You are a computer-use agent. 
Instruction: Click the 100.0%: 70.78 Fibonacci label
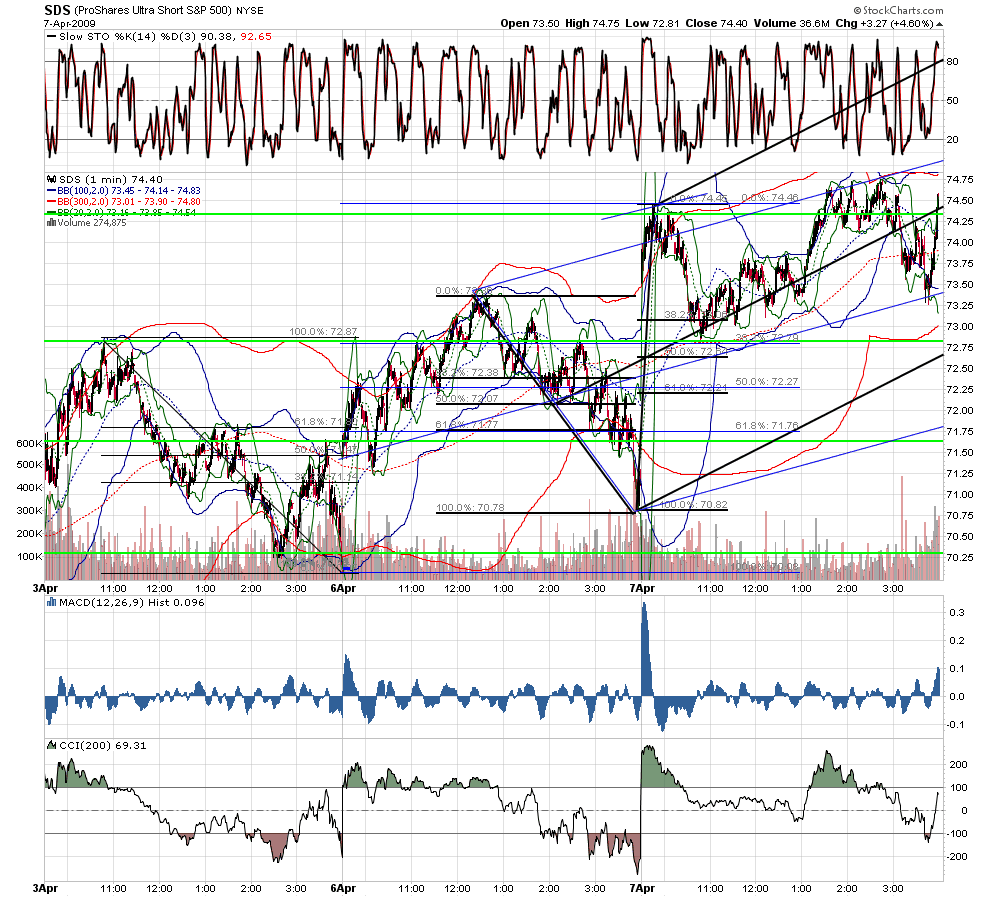(470, 507)
